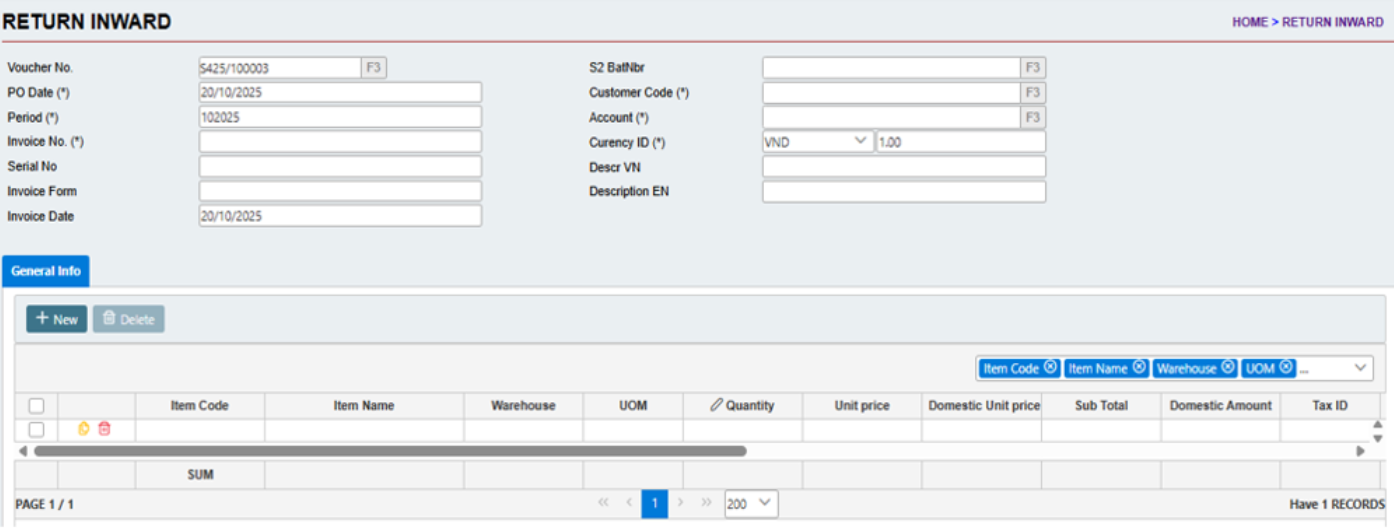Viewport: 1394px width, 531px height.
Task: Open Account F3 lookup
Action: (1033, 117)
